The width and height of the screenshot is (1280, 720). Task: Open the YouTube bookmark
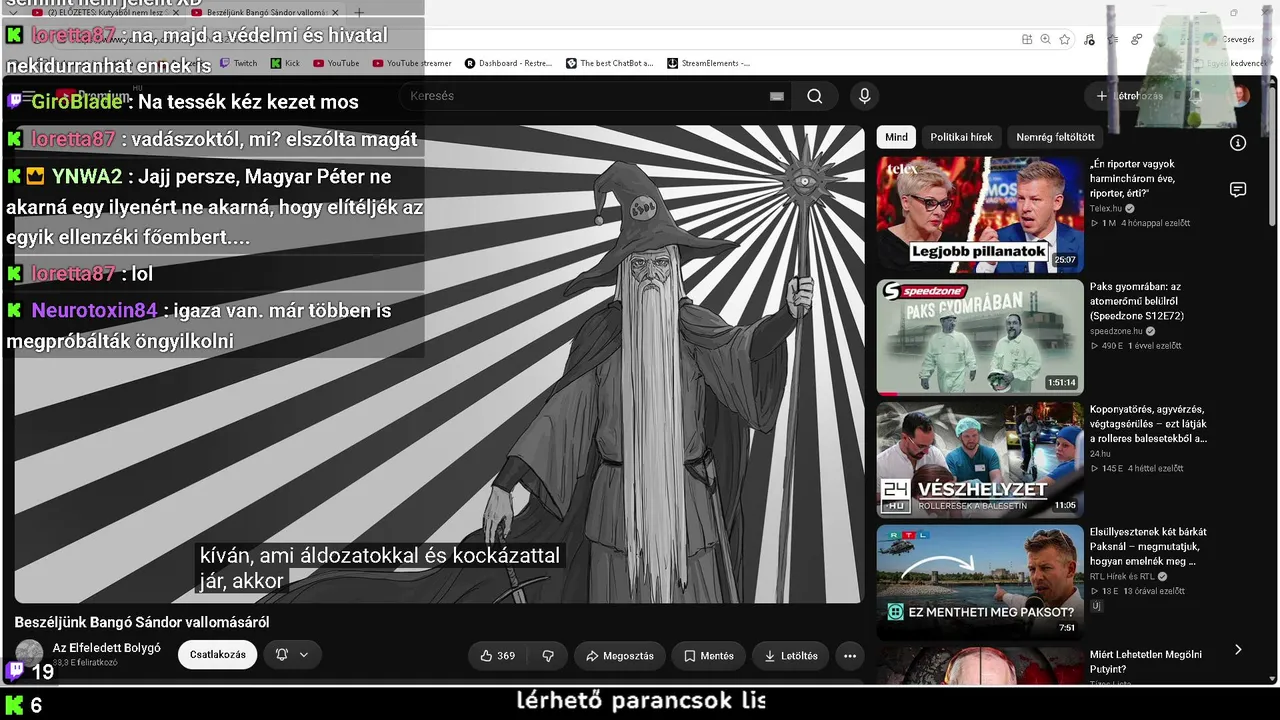coord(336,63)
